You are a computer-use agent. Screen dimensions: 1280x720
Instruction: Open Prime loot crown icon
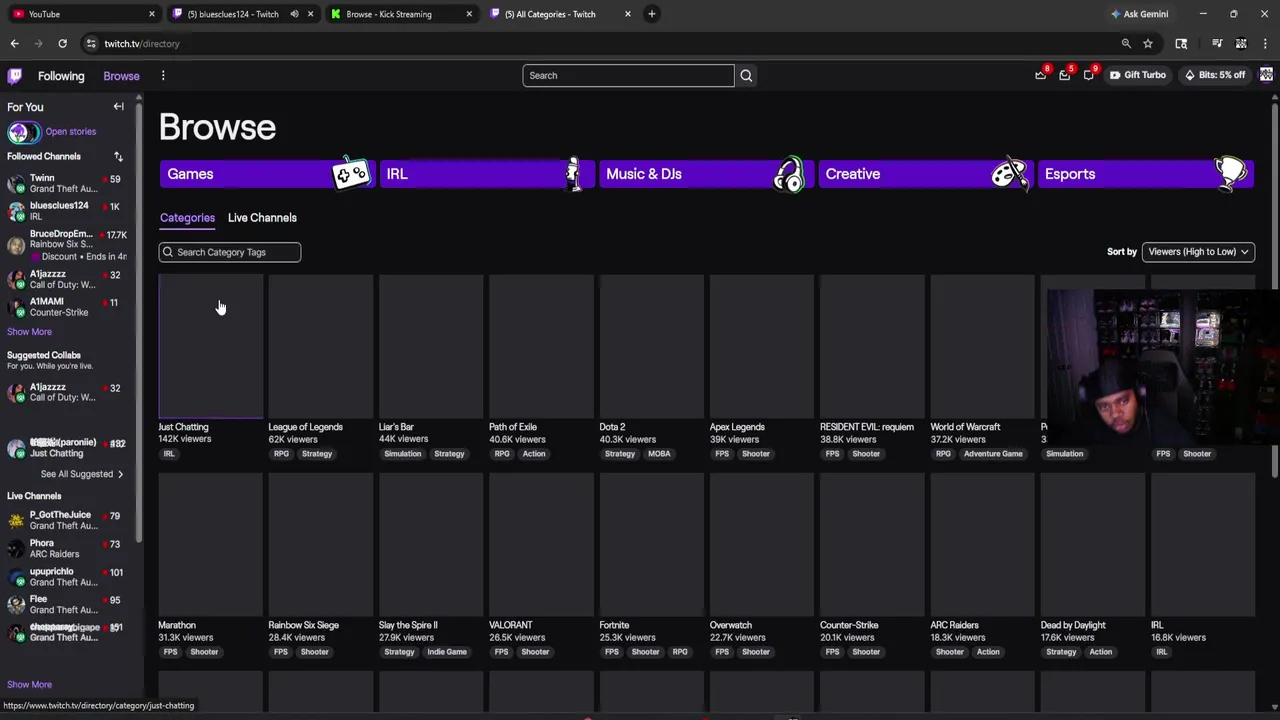[x=1041, y=75]
